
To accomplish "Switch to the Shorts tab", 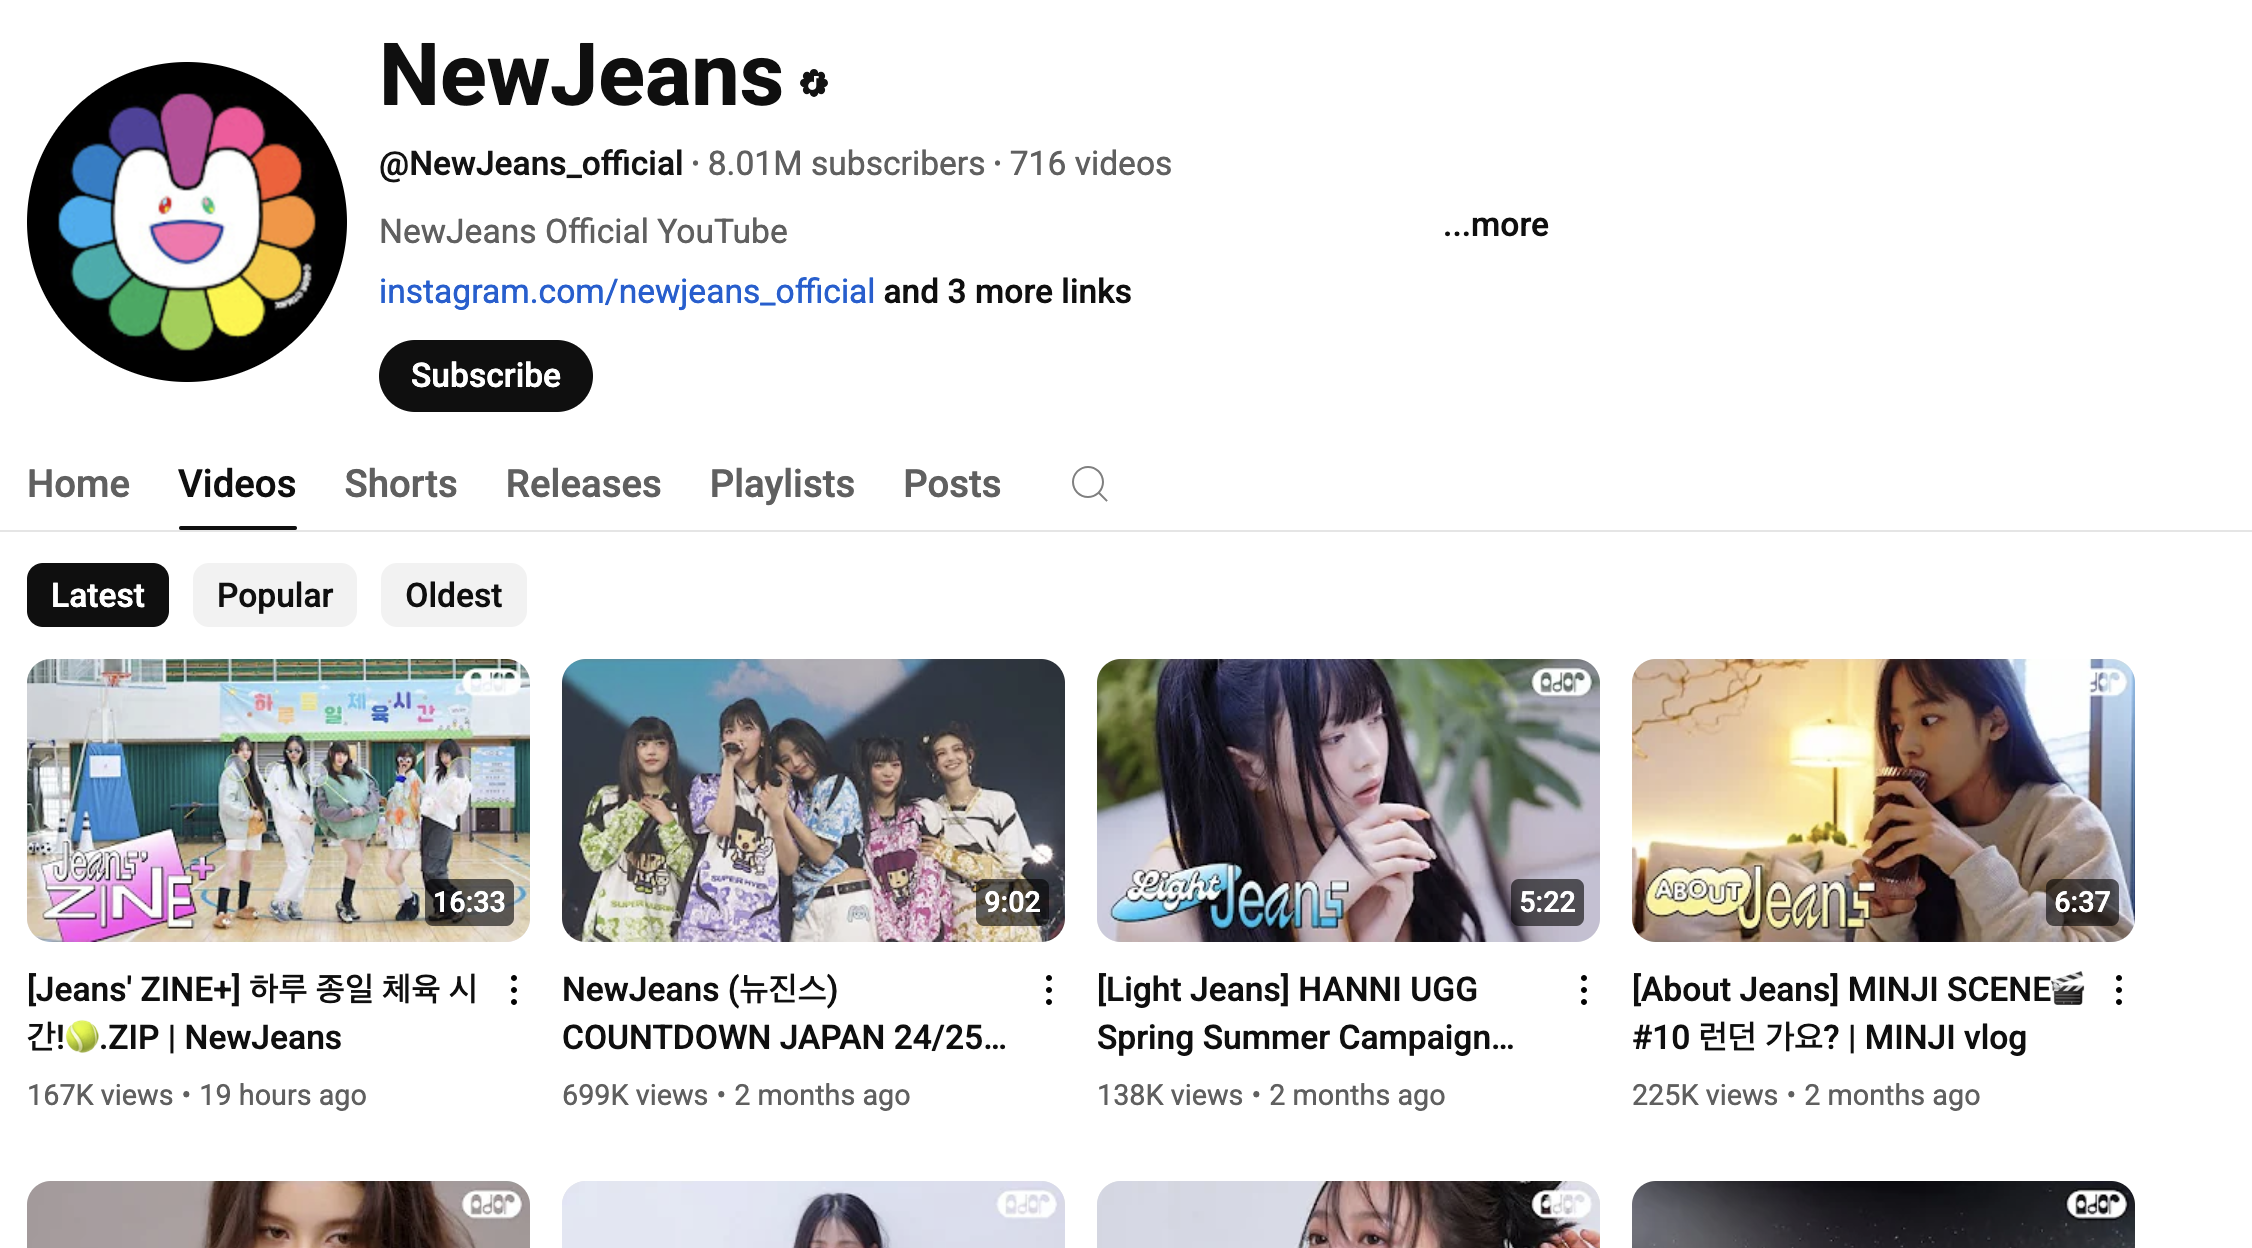I will pyautogui.click(x=401, y=484).
